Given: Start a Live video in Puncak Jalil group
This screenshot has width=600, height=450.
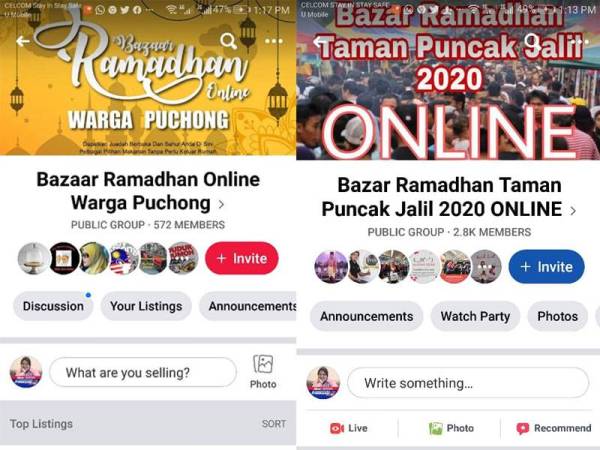Looking at the screenshot, I should [x=349, y=428].
